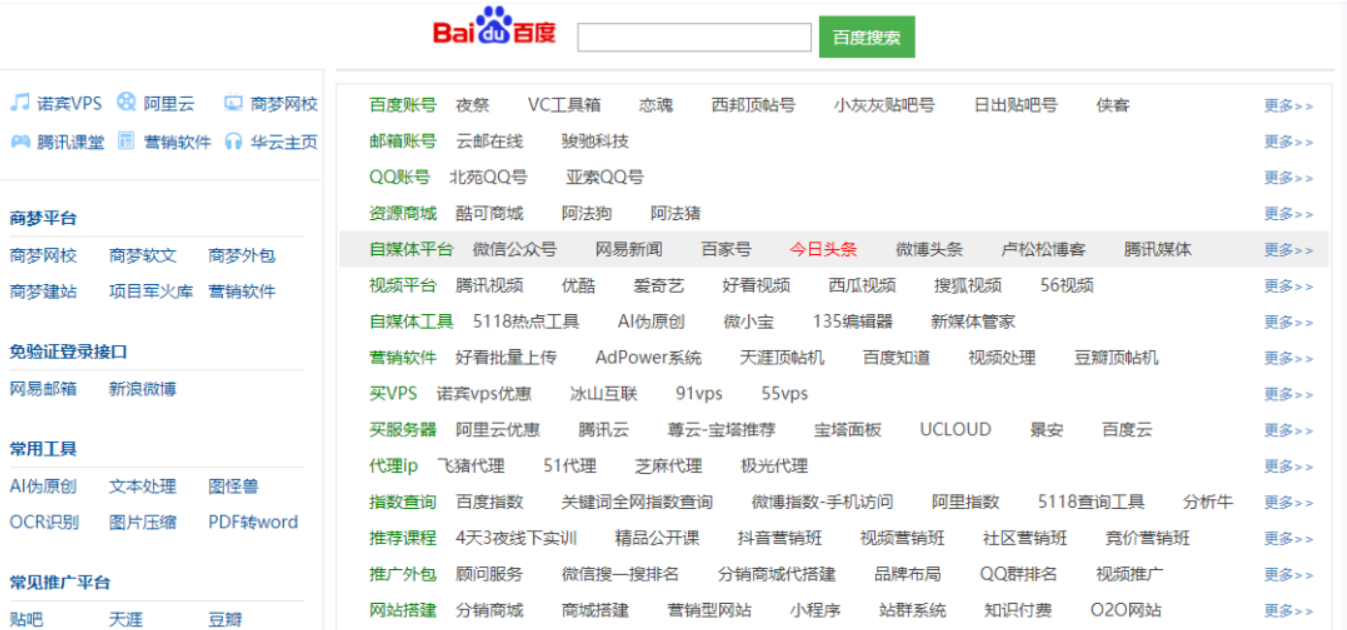Open 项目军火库 under 商梦平台

pos(151,291)
